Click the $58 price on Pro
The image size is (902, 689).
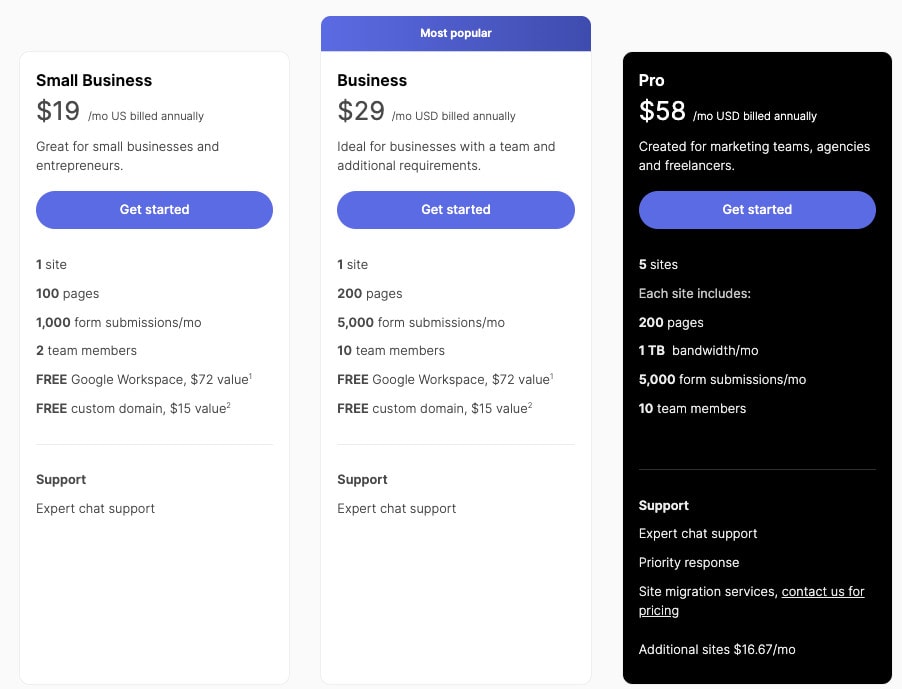click(x=661, y=111)
